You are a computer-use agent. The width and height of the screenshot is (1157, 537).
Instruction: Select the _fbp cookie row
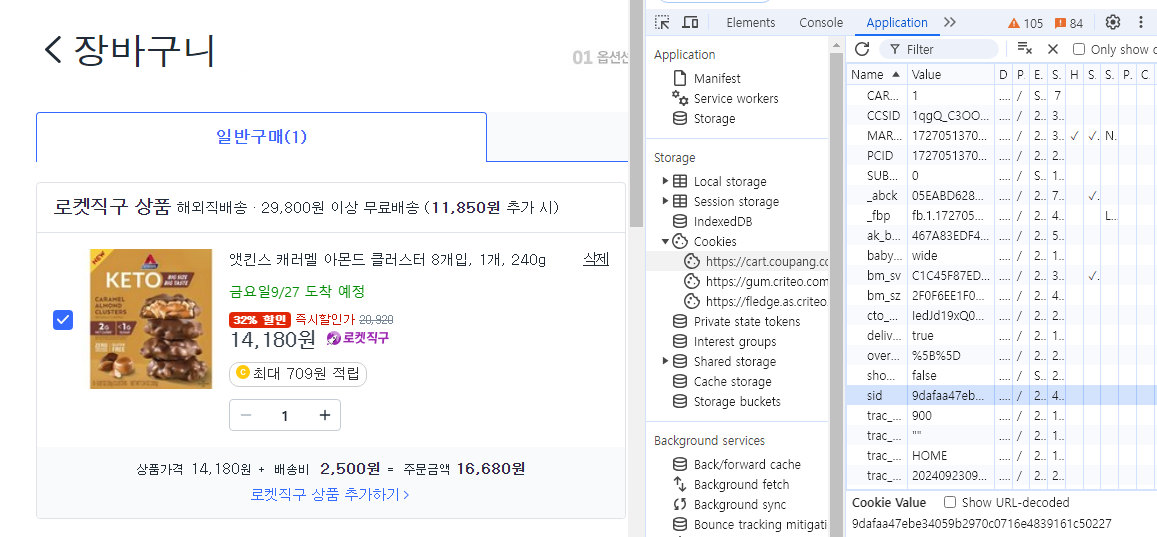tap(1001, 215)
